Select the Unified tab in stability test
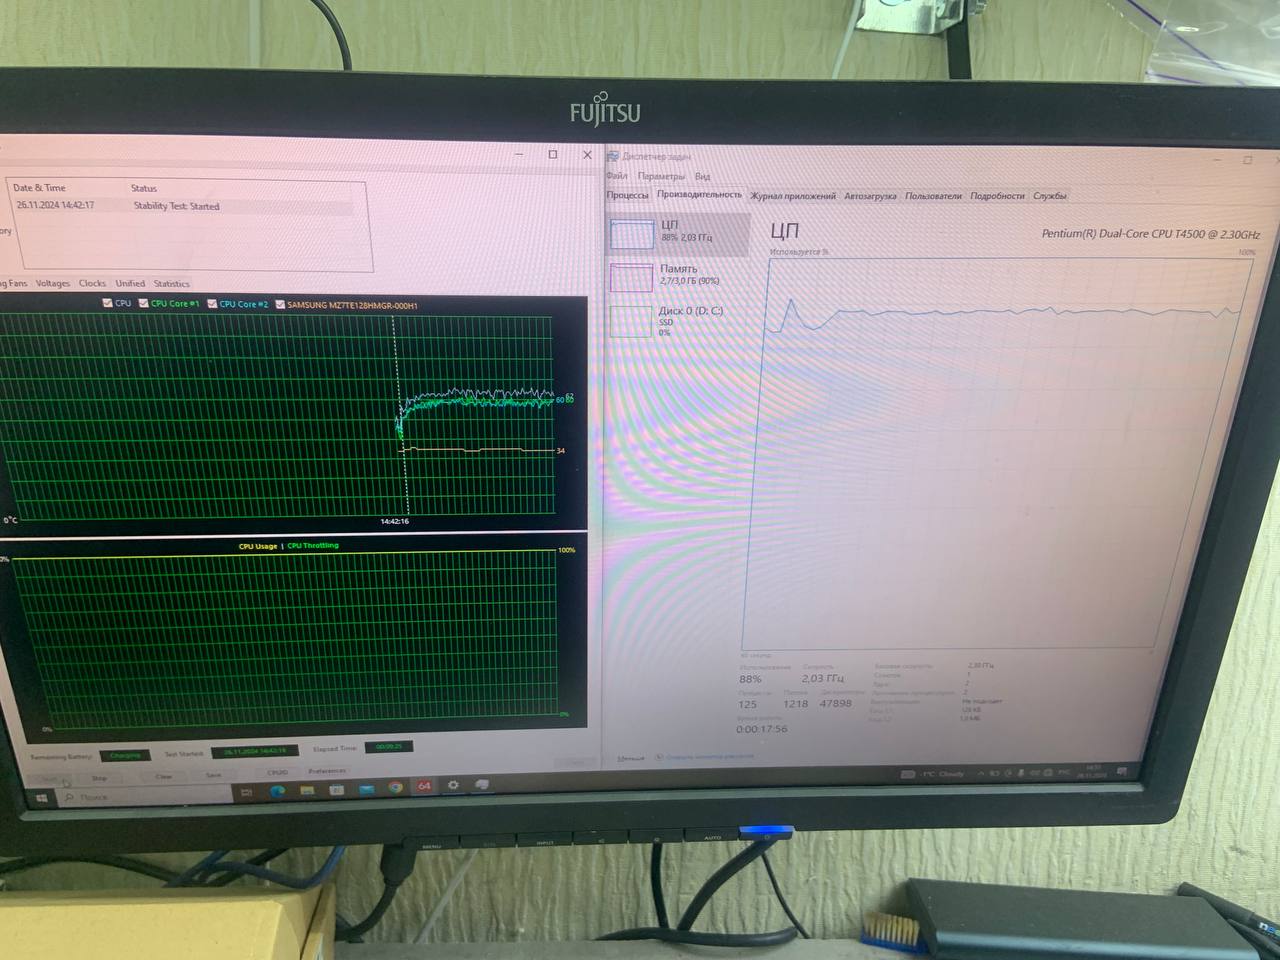Image resolution: width=1280 pixels, height=960 pixels. tap(130, 283)
